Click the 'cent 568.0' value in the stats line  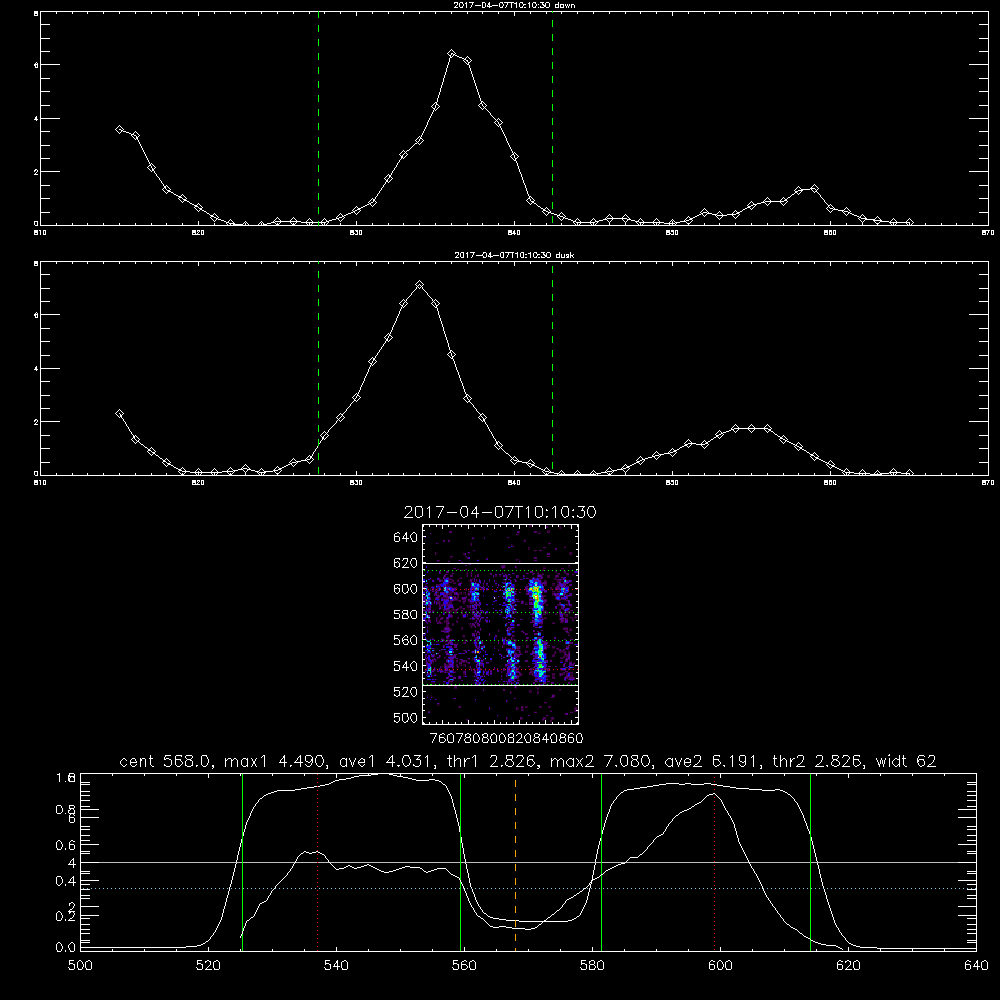165,761
